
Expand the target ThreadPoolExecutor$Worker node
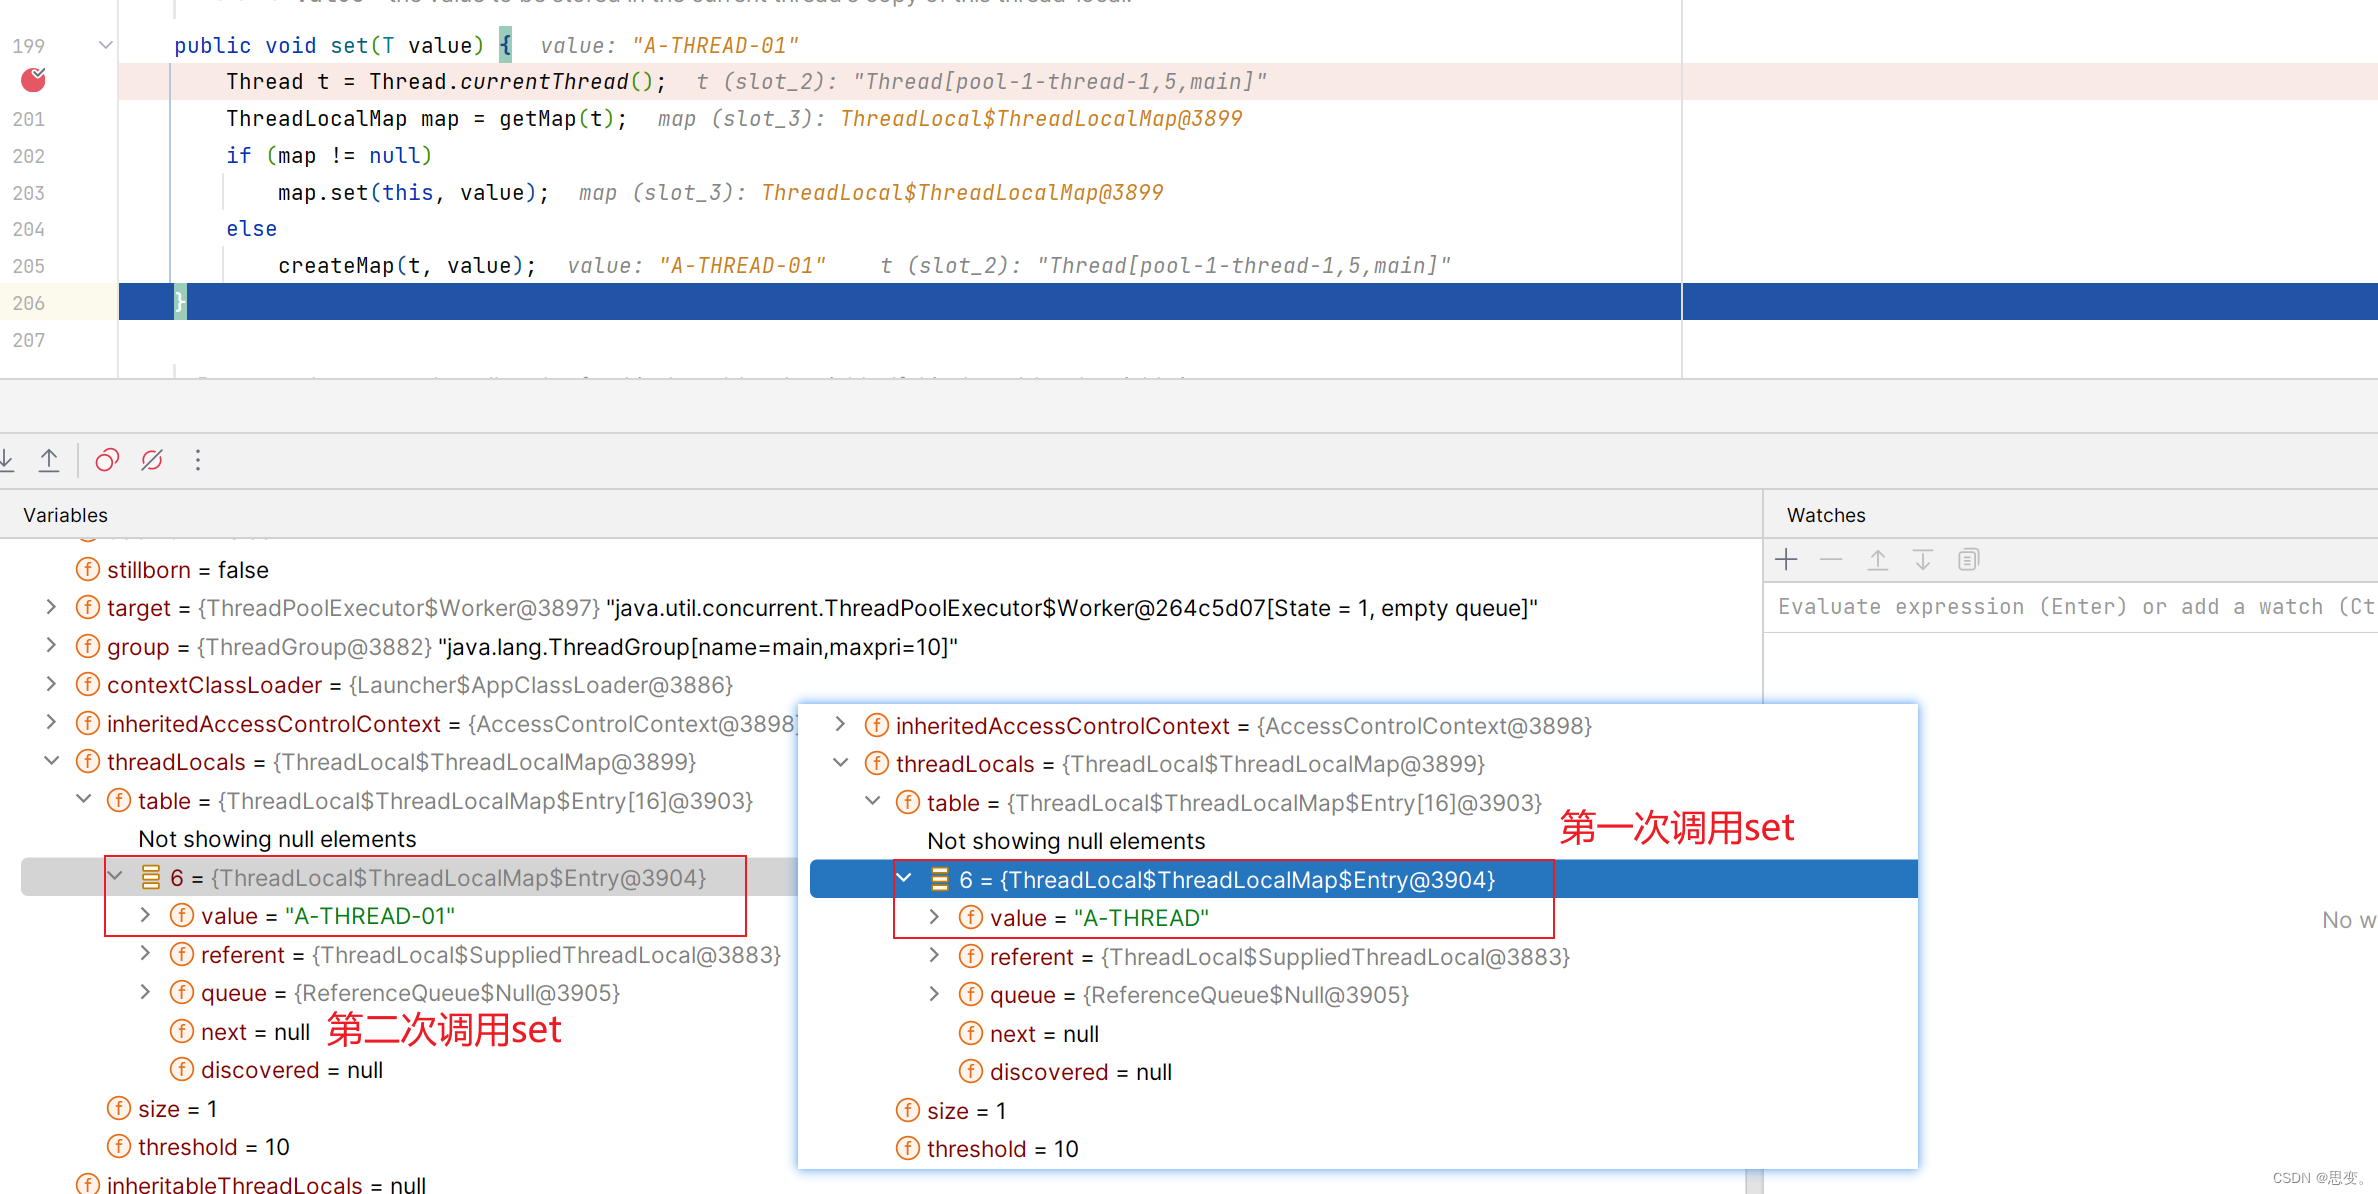click(x=51, y=607)
